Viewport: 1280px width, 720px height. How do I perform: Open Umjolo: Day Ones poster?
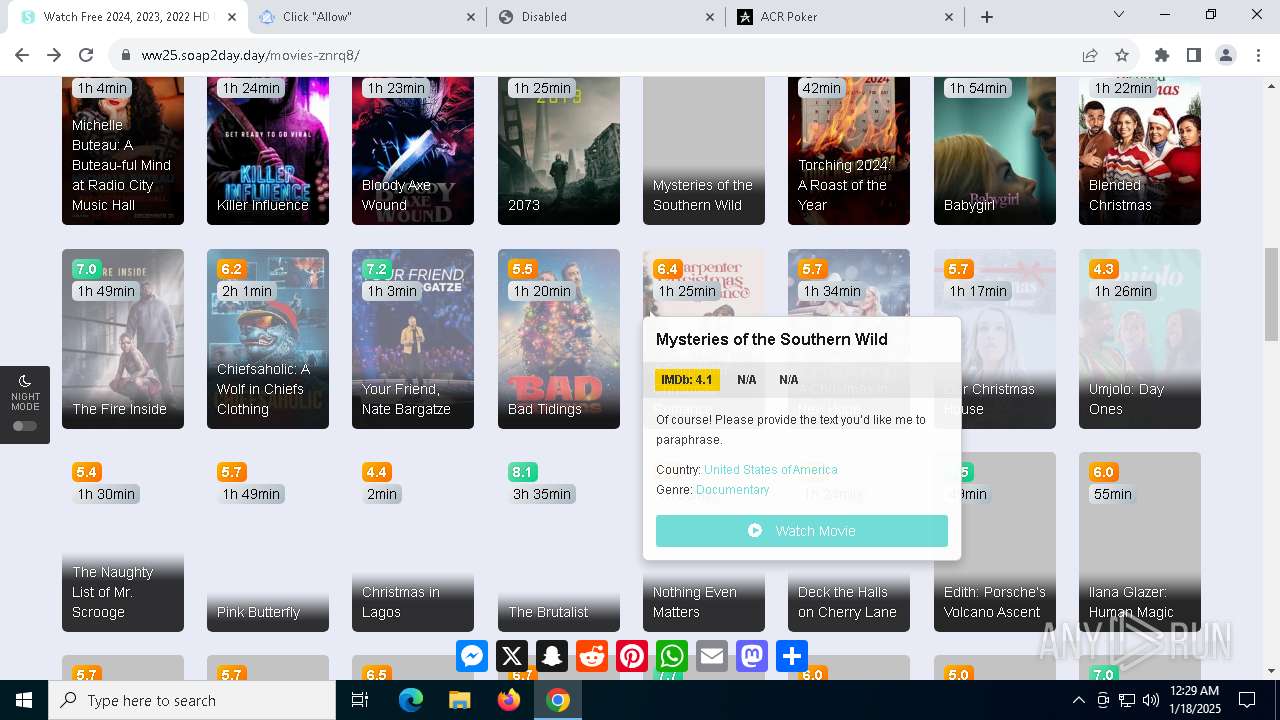1140,339
